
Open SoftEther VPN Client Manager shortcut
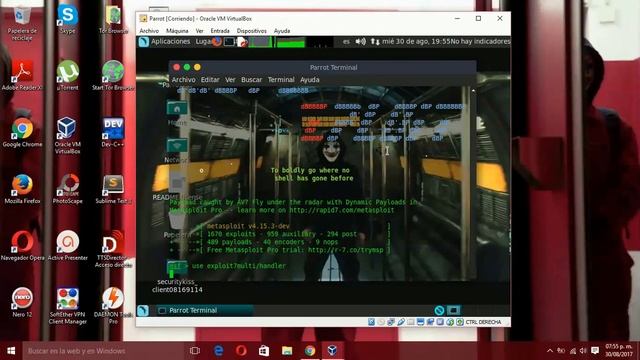coord(67,306)
